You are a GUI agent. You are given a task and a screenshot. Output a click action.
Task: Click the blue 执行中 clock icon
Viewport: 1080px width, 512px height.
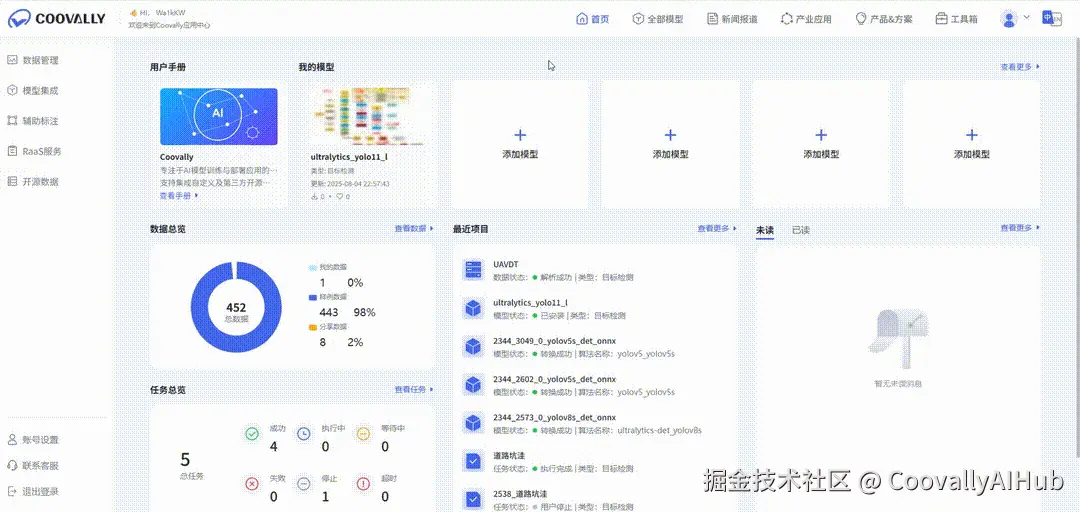click(304, 433)
